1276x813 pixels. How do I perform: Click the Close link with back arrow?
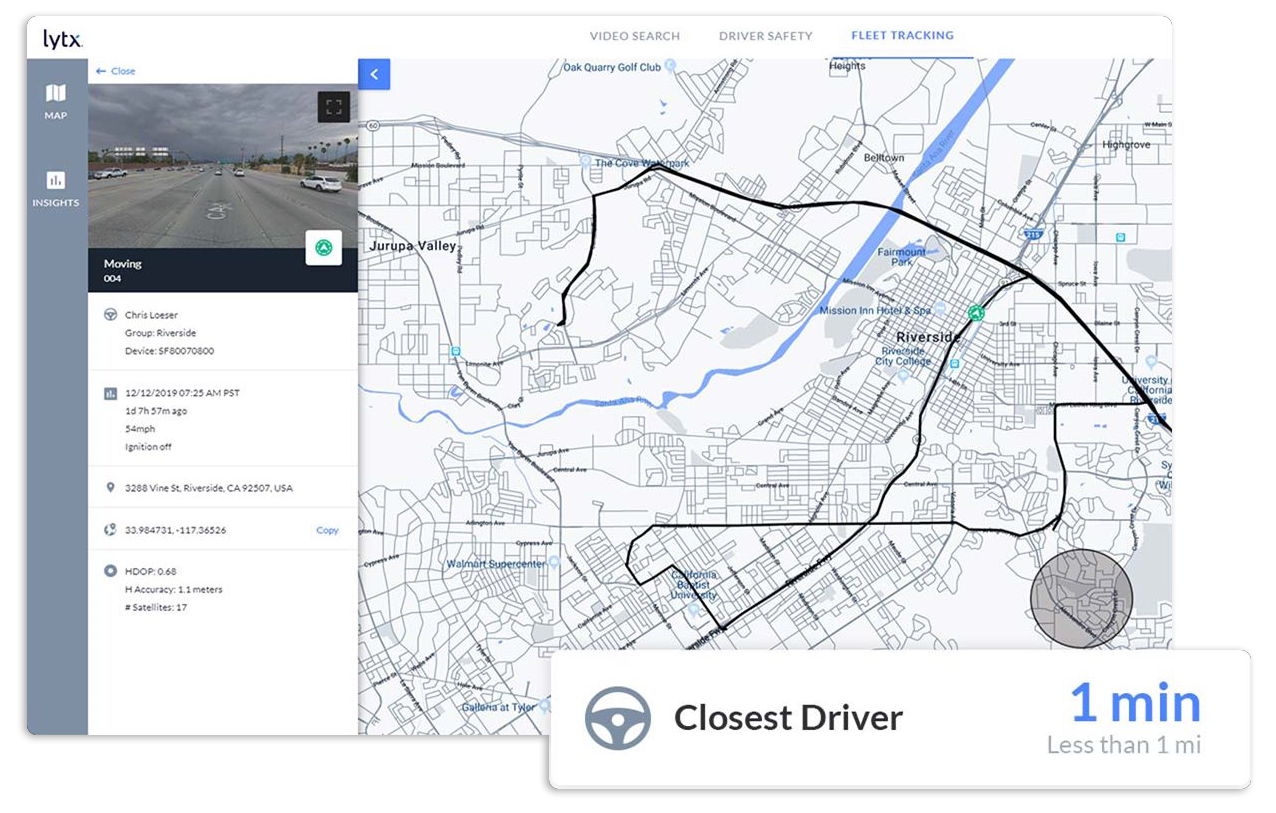[x=116, y=71]
